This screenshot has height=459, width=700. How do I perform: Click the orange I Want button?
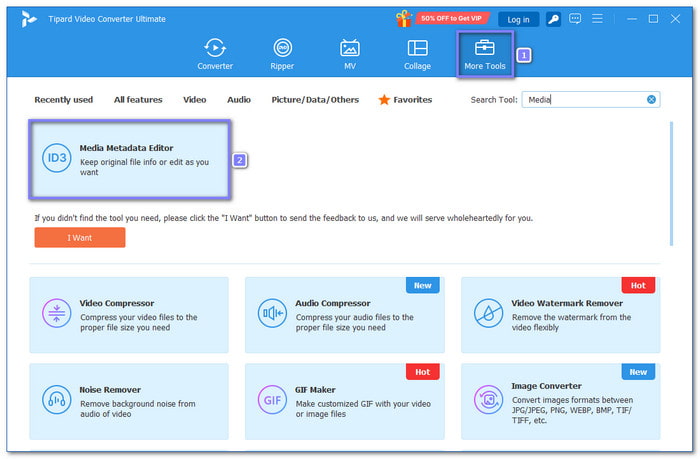(x=80, y=238)
